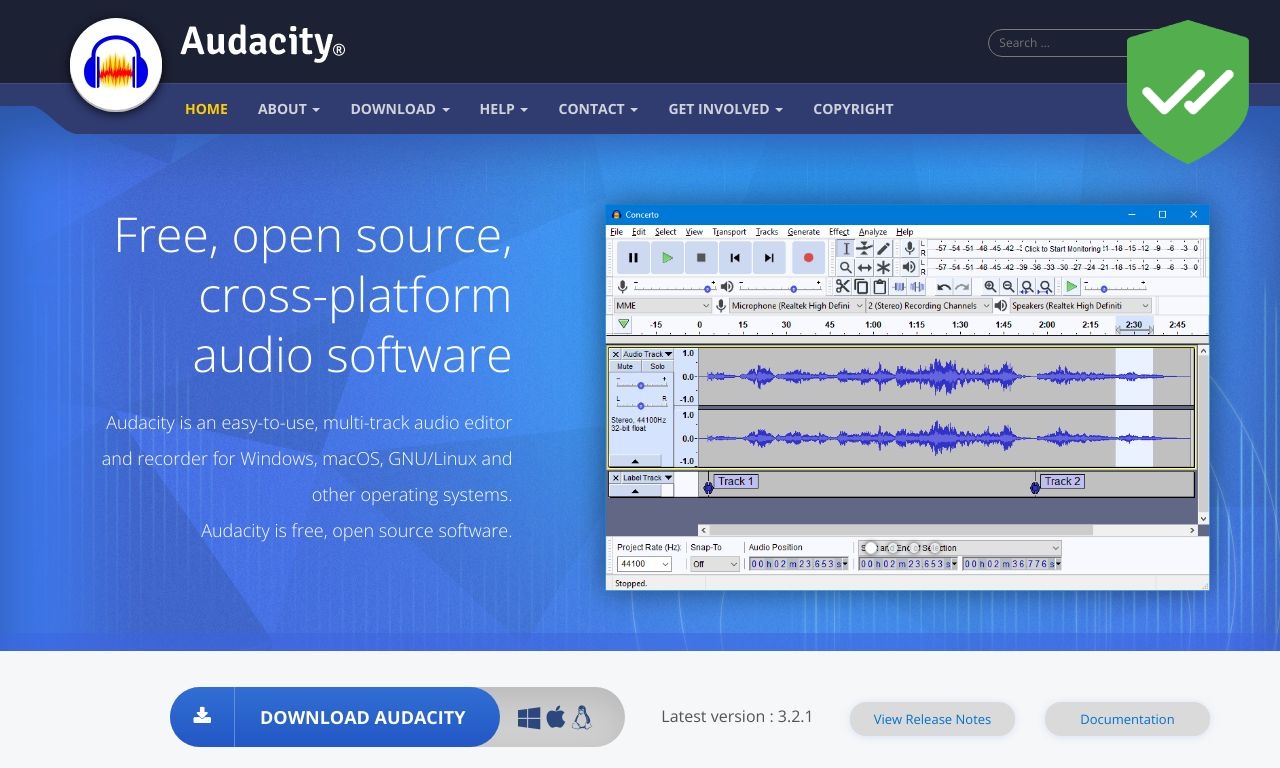Screen dimensions: 1280x768
Task: Click the Fit Selection to Width icon
Action: click(1027, 287)
